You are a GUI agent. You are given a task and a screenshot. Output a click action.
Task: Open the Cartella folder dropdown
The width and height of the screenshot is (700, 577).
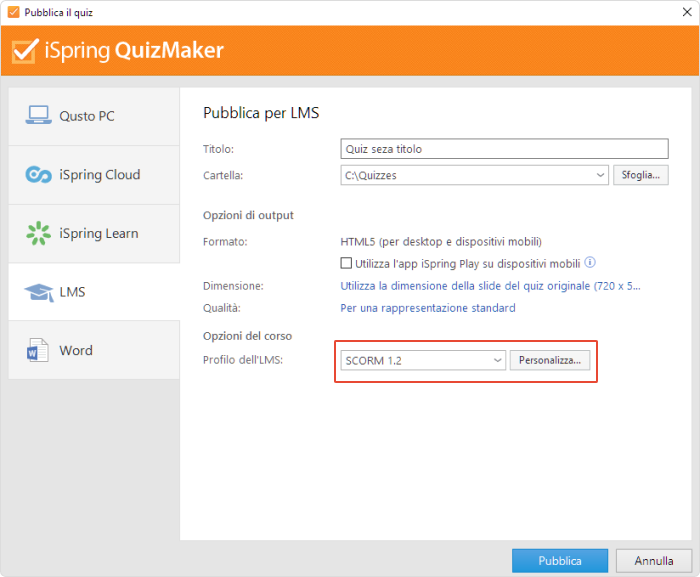(x=600, y=175)
